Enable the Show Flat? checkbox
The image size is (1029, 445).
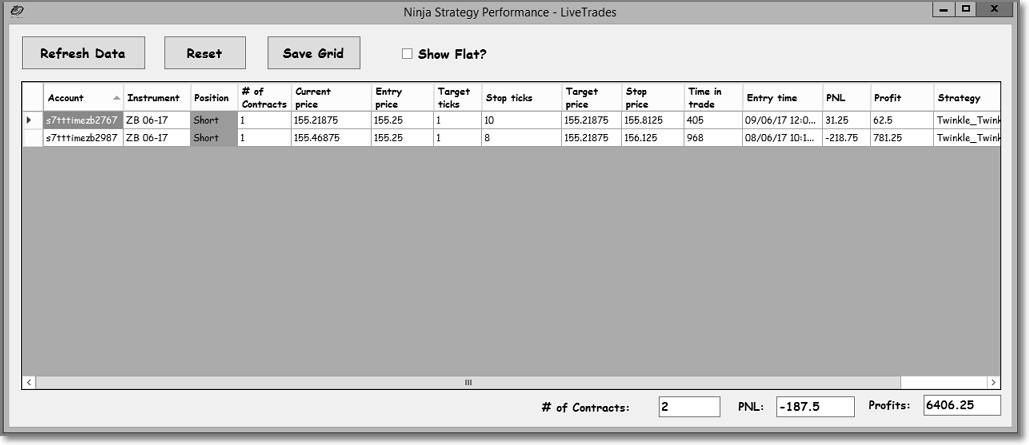pyautogui.click(x=407, y=54)
